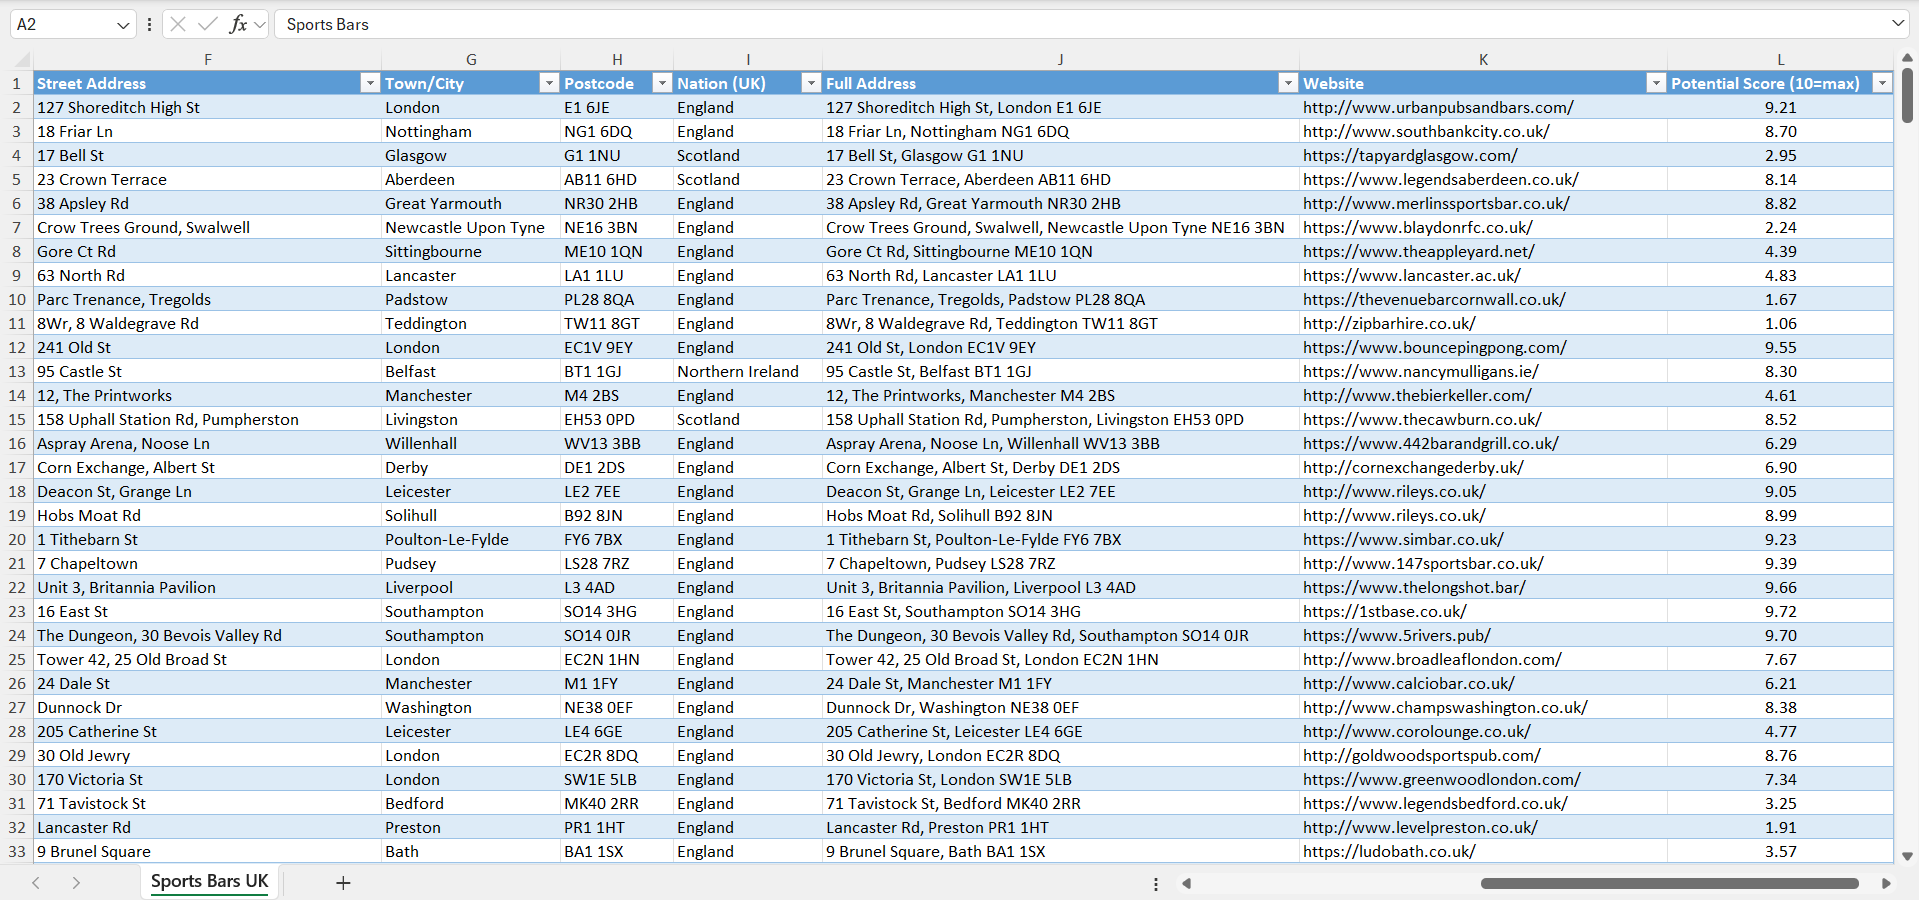The image size is (1919, 900).
Task: Select Newcastle Upon Tyne town cell
Action: click(x=470, y=227)
